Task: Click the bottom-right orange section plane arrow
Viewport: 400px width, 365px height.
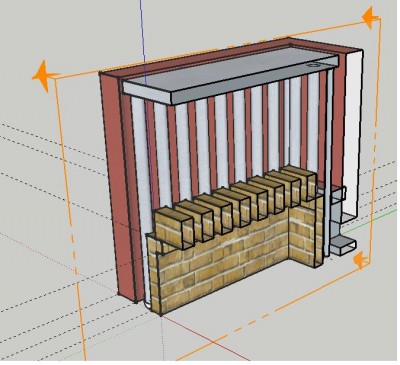Action: 360,260
